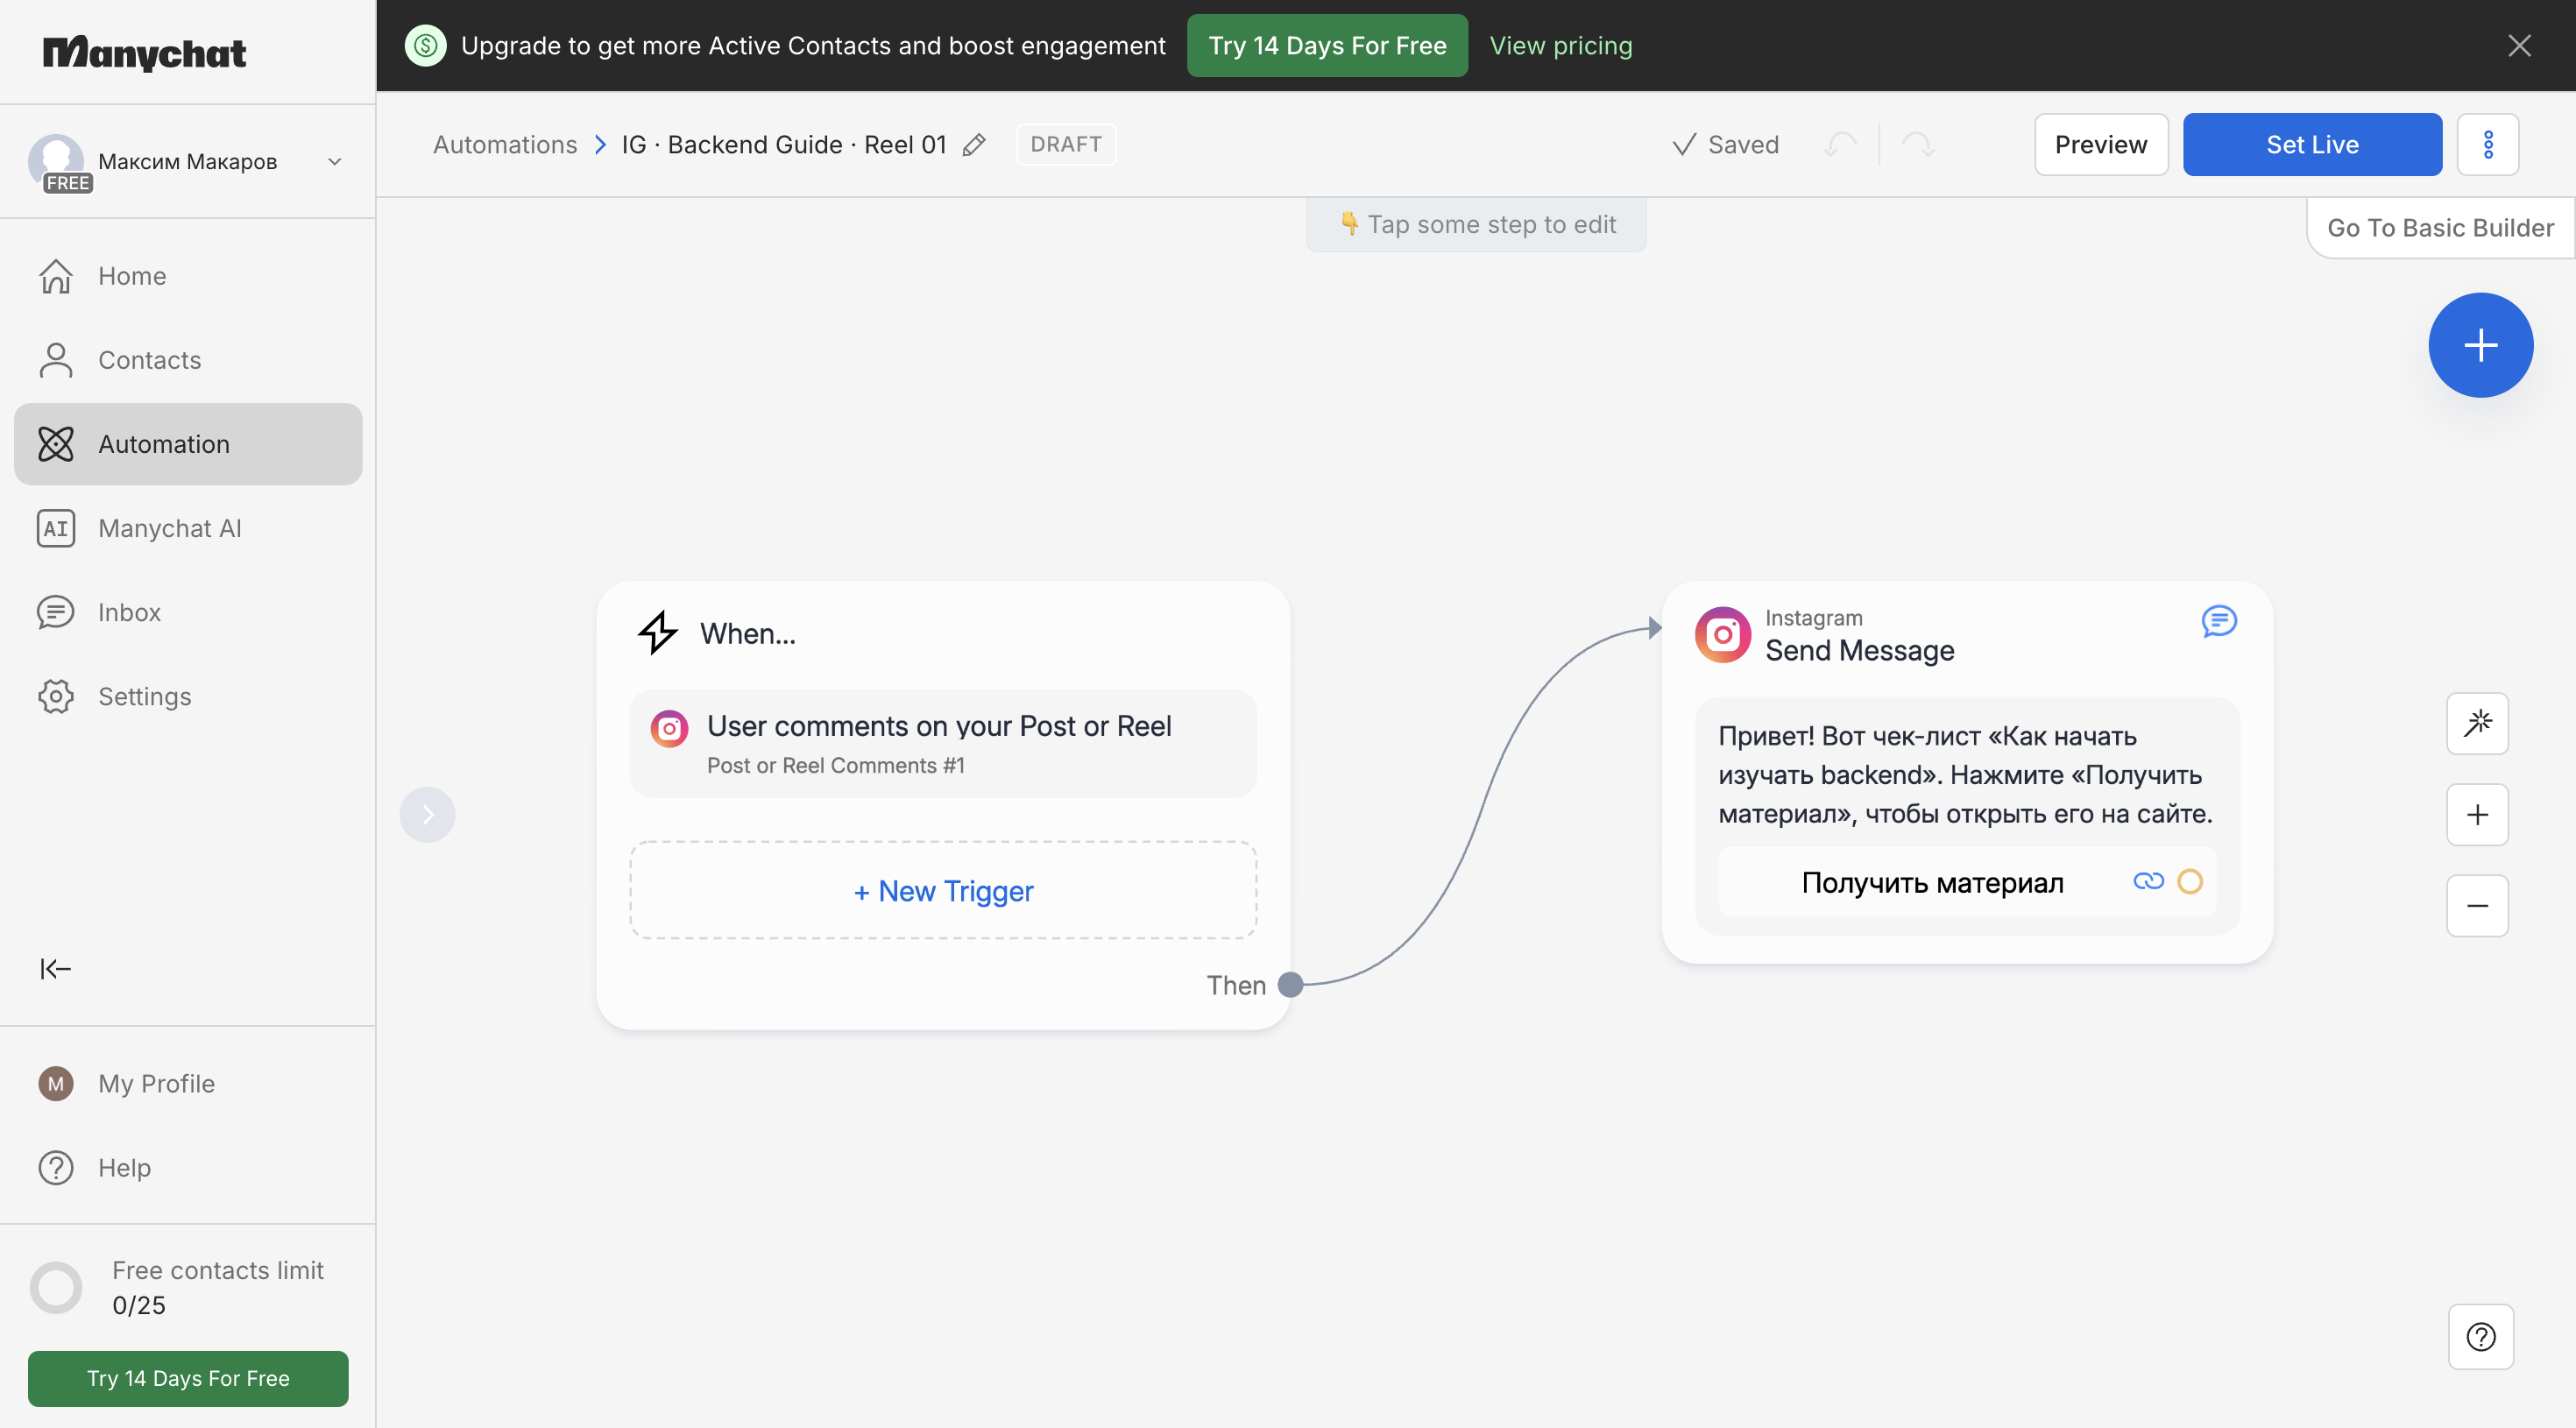The width and height of the screenshot is (2576, 1428).
Task: Zoom out the canvas with minus
Action: [2477, 905]
